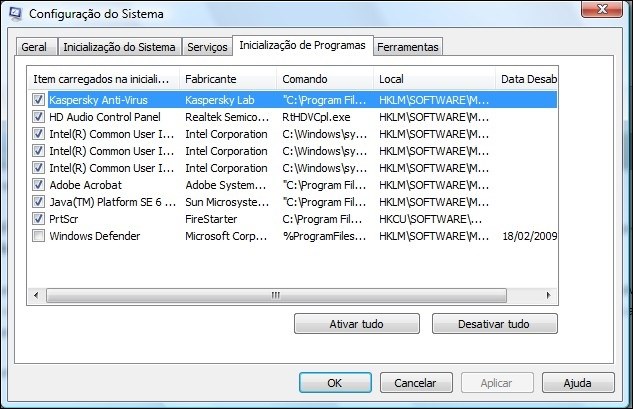Toggle the Adobe Acrobat startup checkbox

(38, 185)
